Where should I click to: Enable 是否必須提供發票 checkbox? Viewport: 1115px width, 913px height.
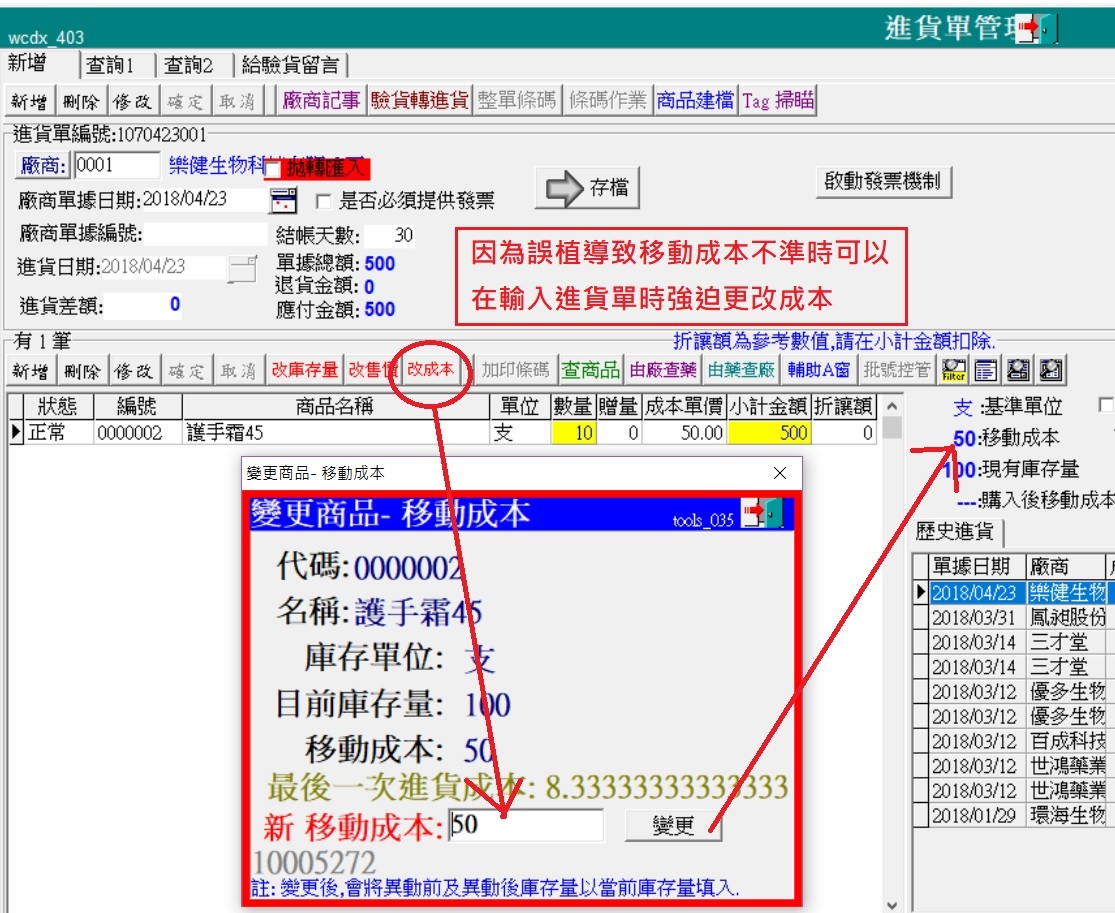coord(323,201)
